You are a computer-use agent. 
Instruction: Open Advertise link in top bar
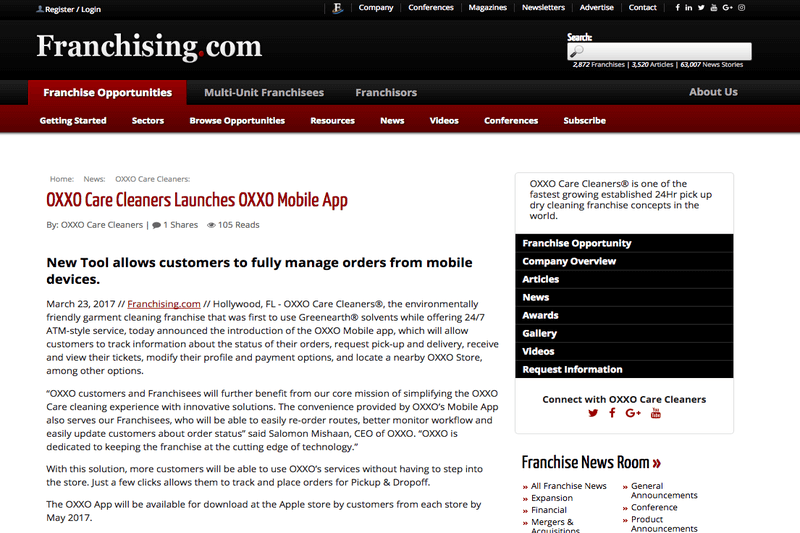click(x=596, y=8)
